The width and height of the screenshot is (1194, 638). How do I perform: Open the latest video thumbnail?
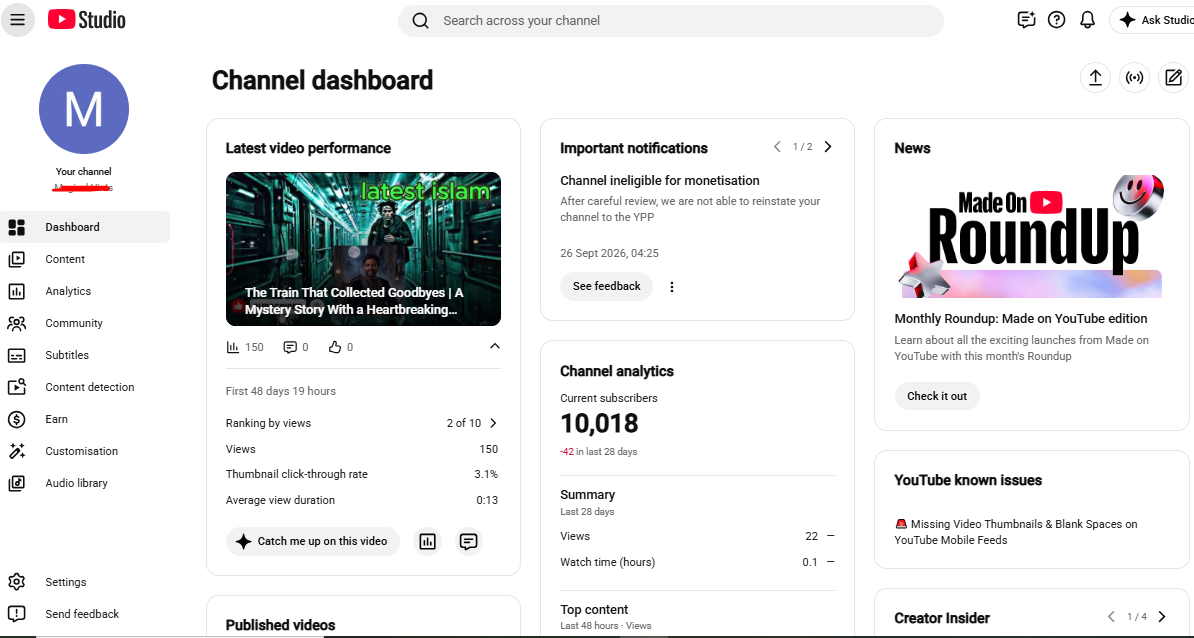click(x=363, y=249)
